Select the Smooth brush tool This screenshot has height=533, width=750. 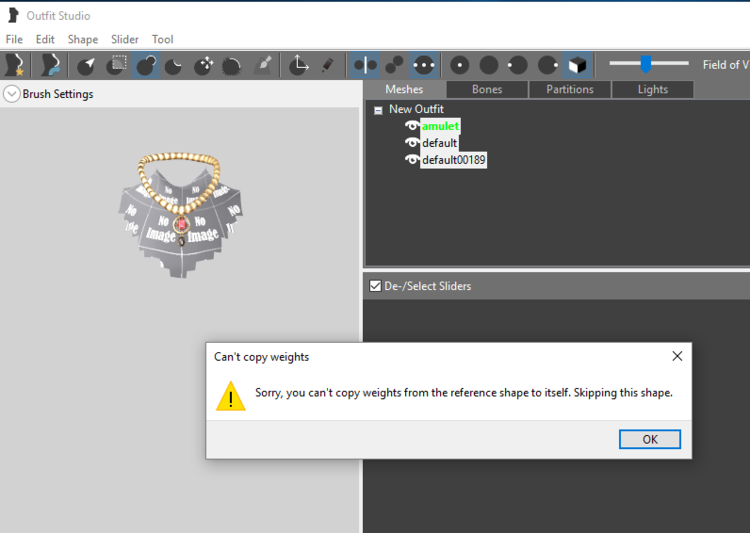[232, 66]
